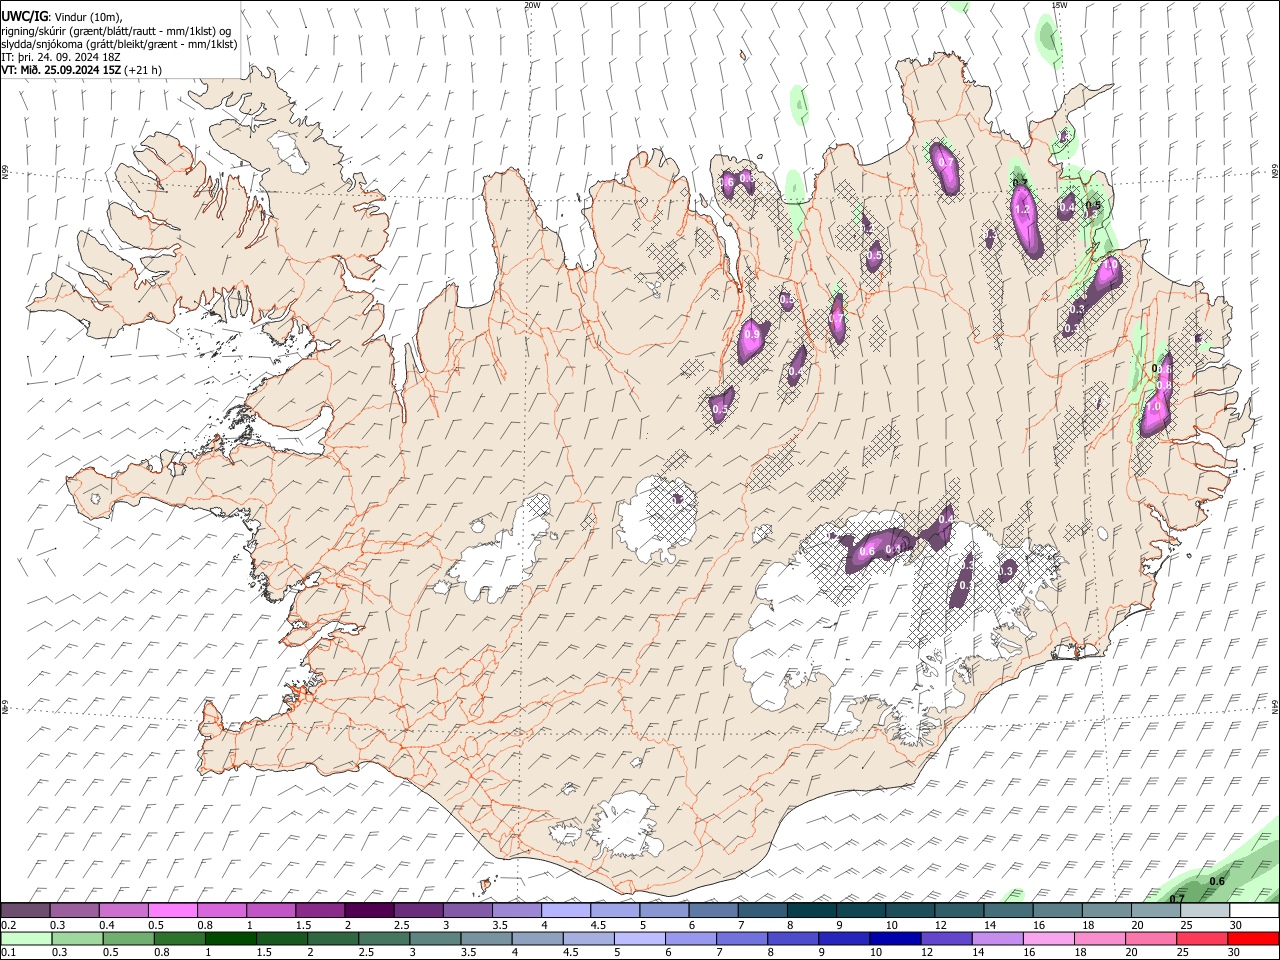1280x960 pixels.
Task: Click the 30 label in upper legend row
Action: pos(1236,925)
